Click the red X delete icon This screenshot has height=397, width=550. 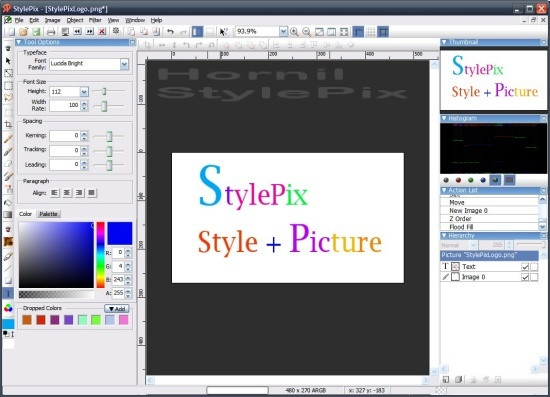[x=102, y=32]
